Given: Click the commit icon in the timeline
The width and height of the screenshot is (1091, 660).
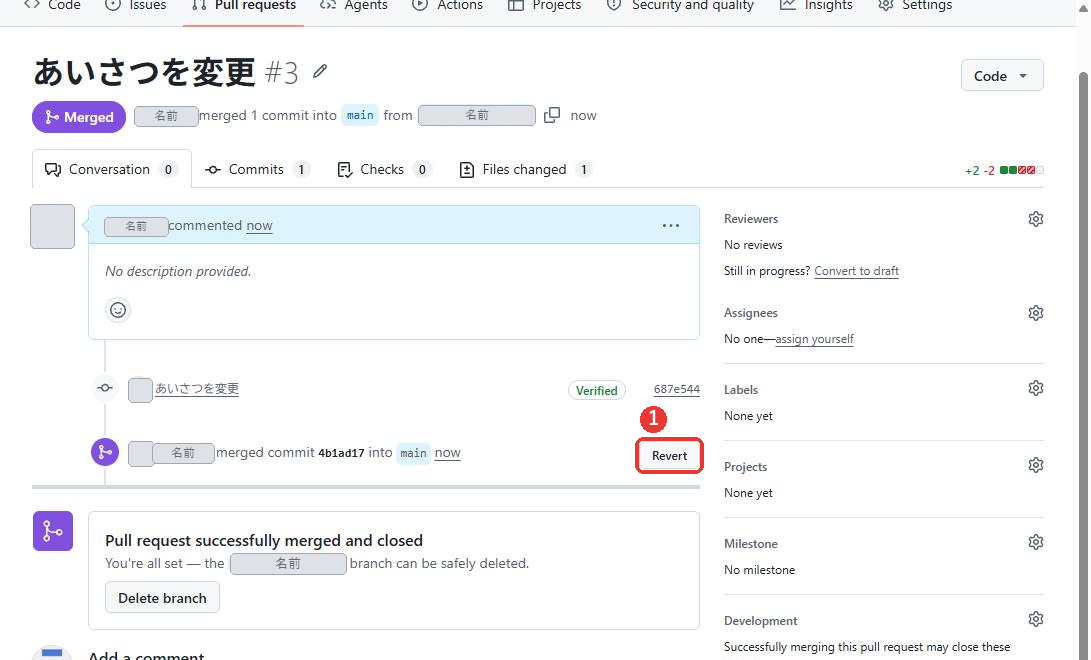Looking at the screenshot, I should point(105,388).
